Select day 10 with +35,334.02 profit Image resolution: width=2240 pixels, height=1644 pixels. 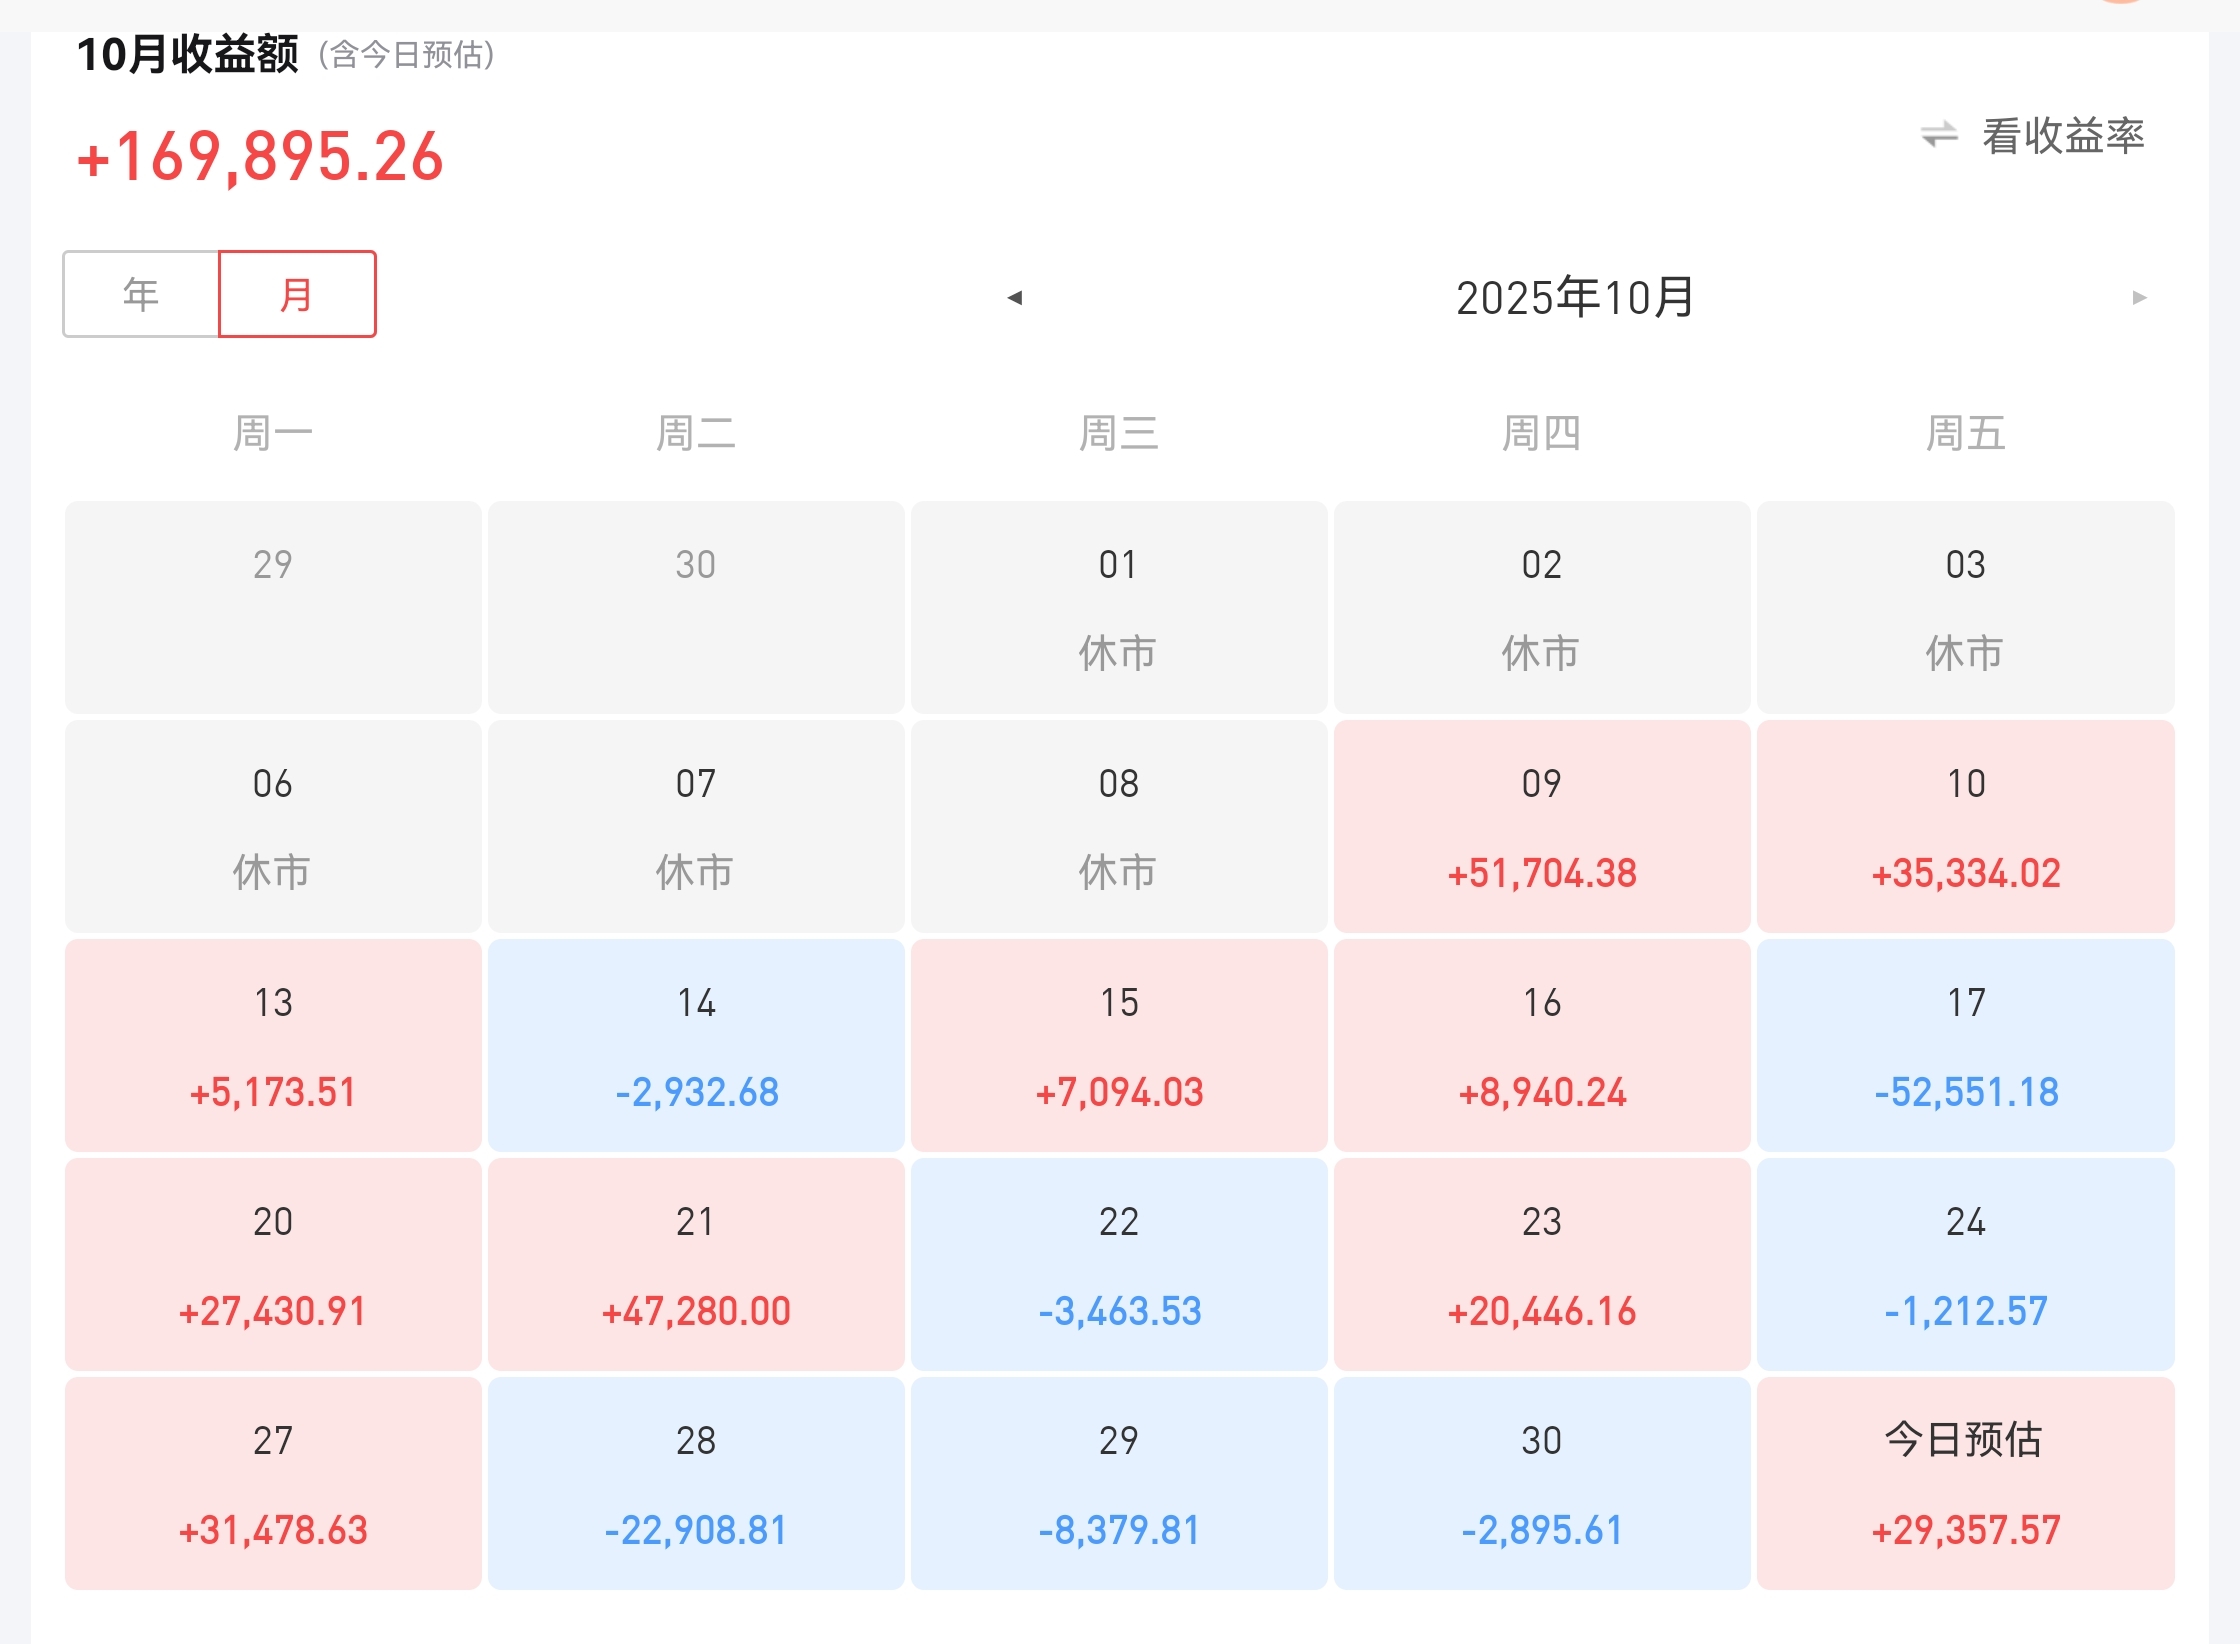tap(1965, 826)
